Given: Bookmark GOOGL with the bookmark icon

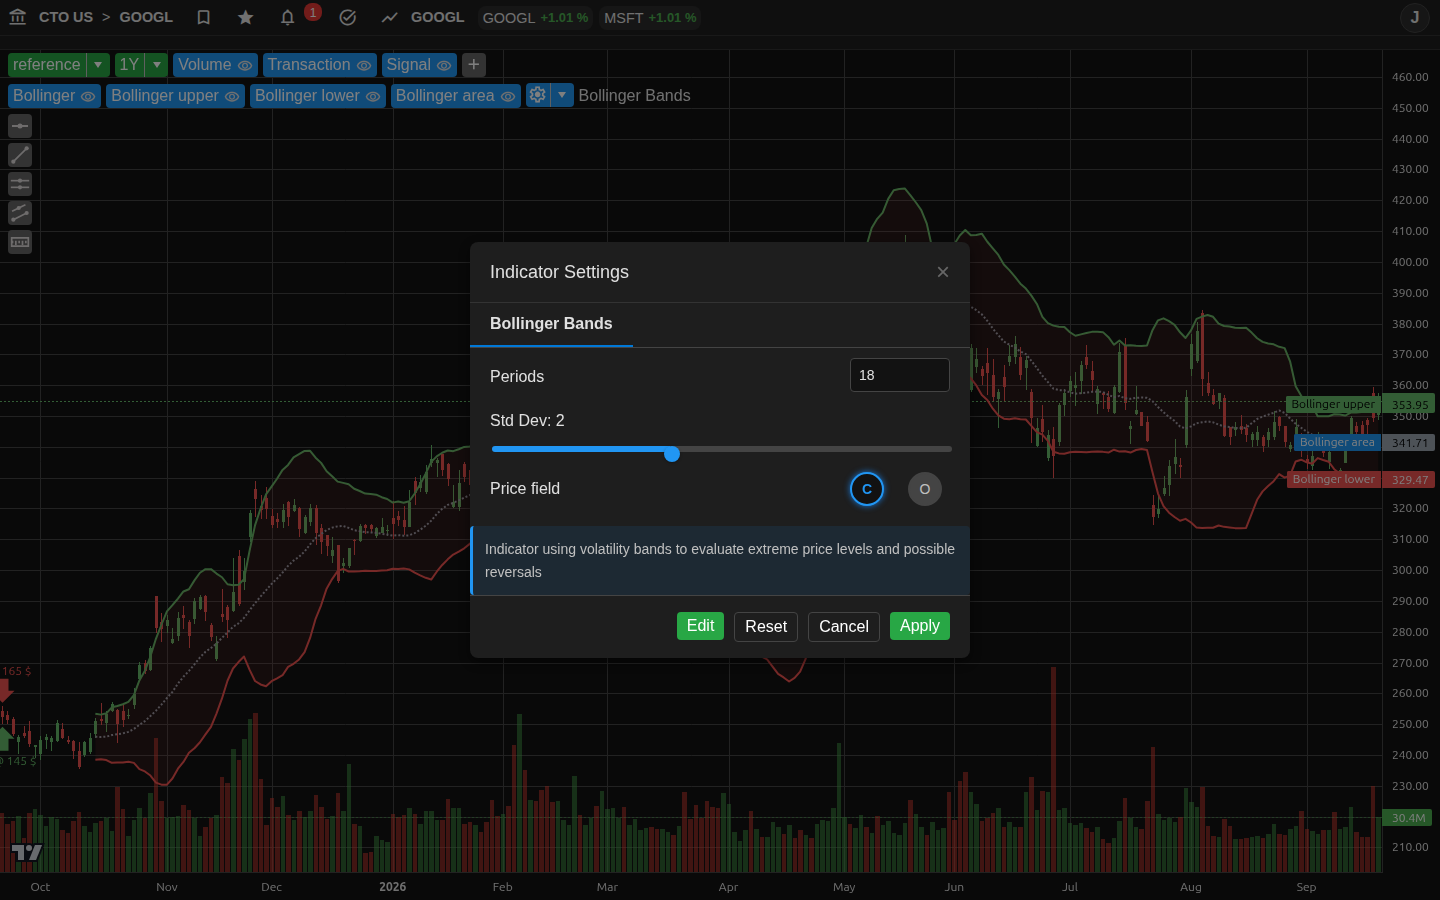Looking at the screenshot, I should coord(204,17).
